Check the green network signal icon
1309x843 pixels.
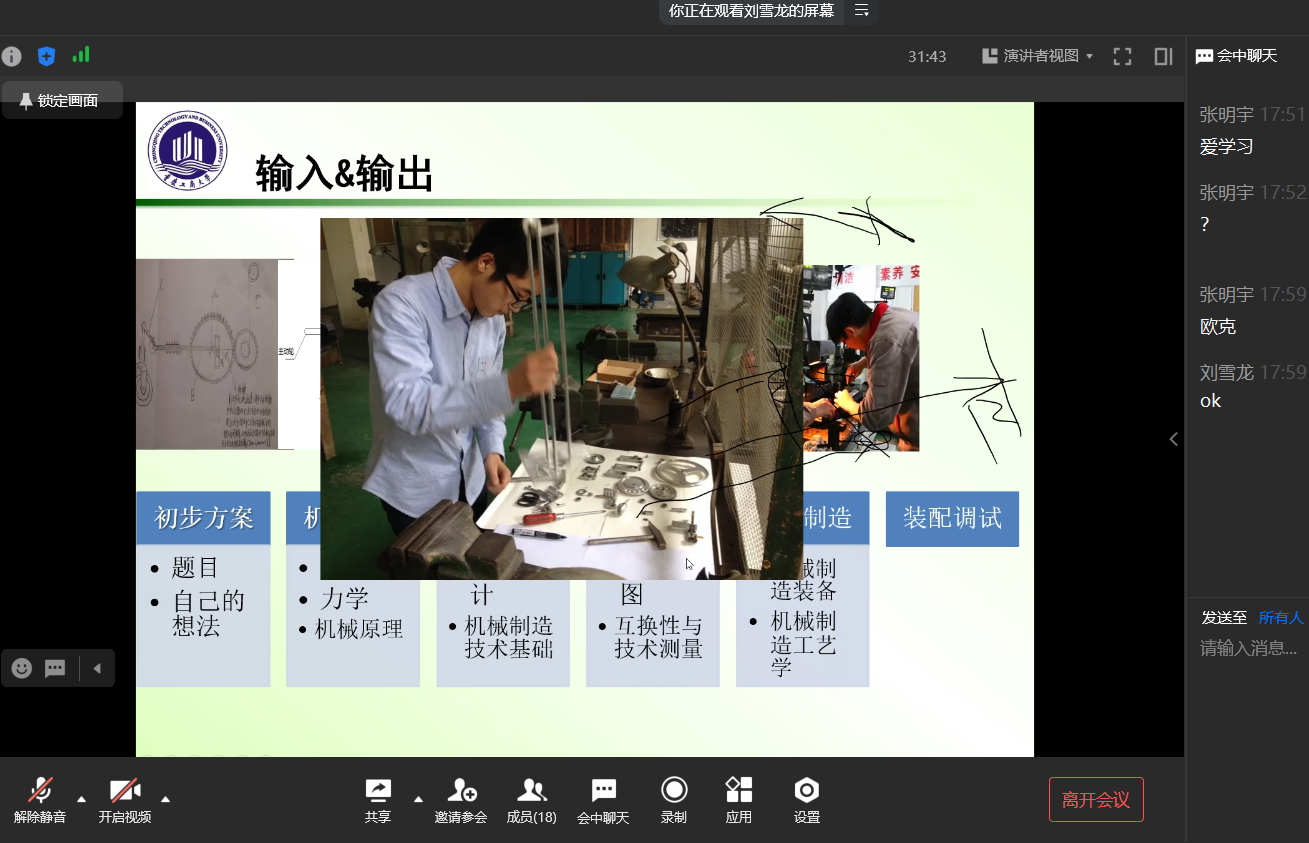81,55
